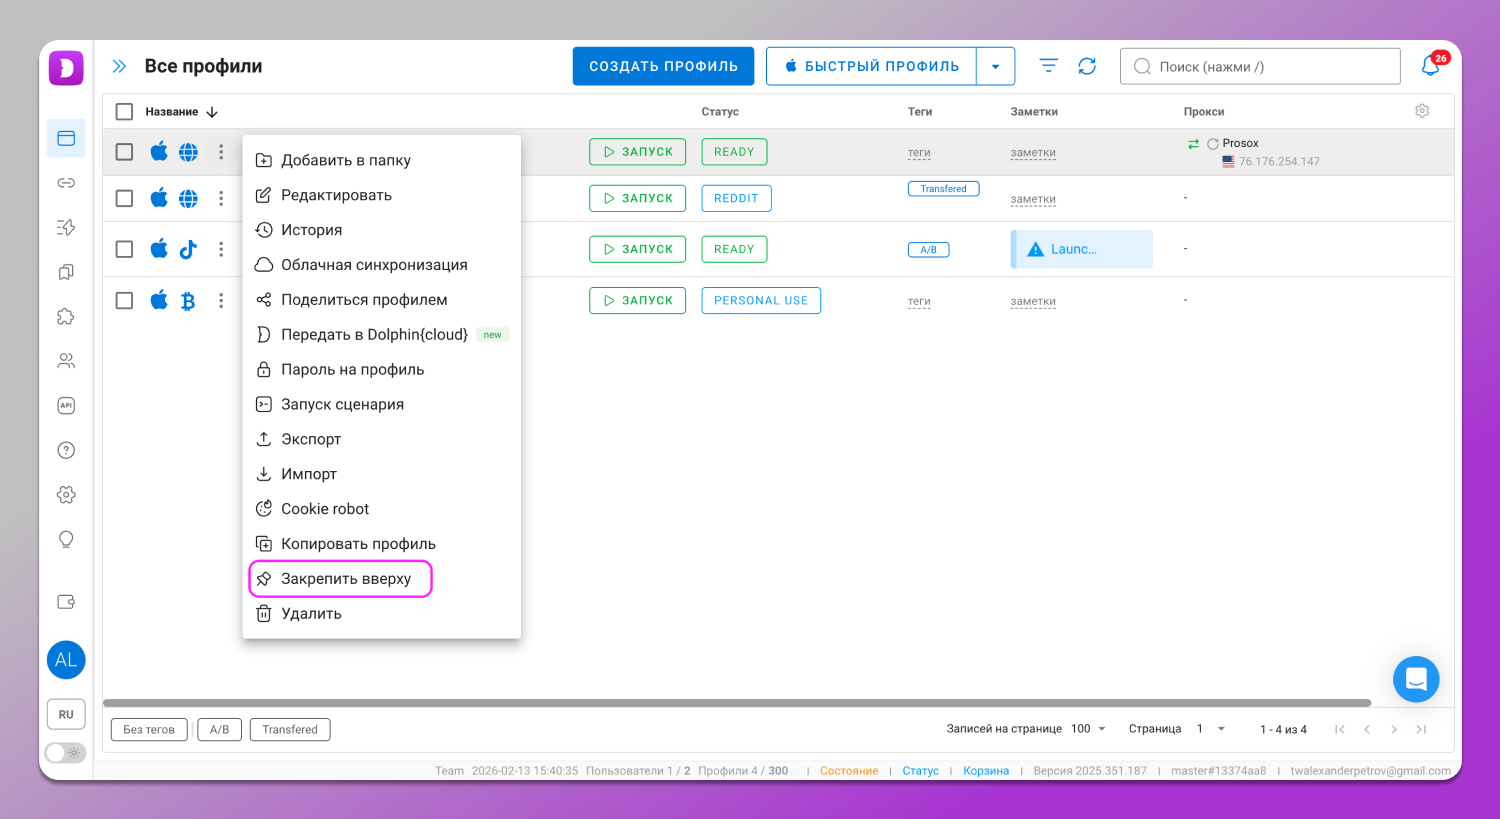This screenshot has height=819, width=1500.
Task: Expand the quick profile dropdown arrow
Action: [x=995, y=67]
